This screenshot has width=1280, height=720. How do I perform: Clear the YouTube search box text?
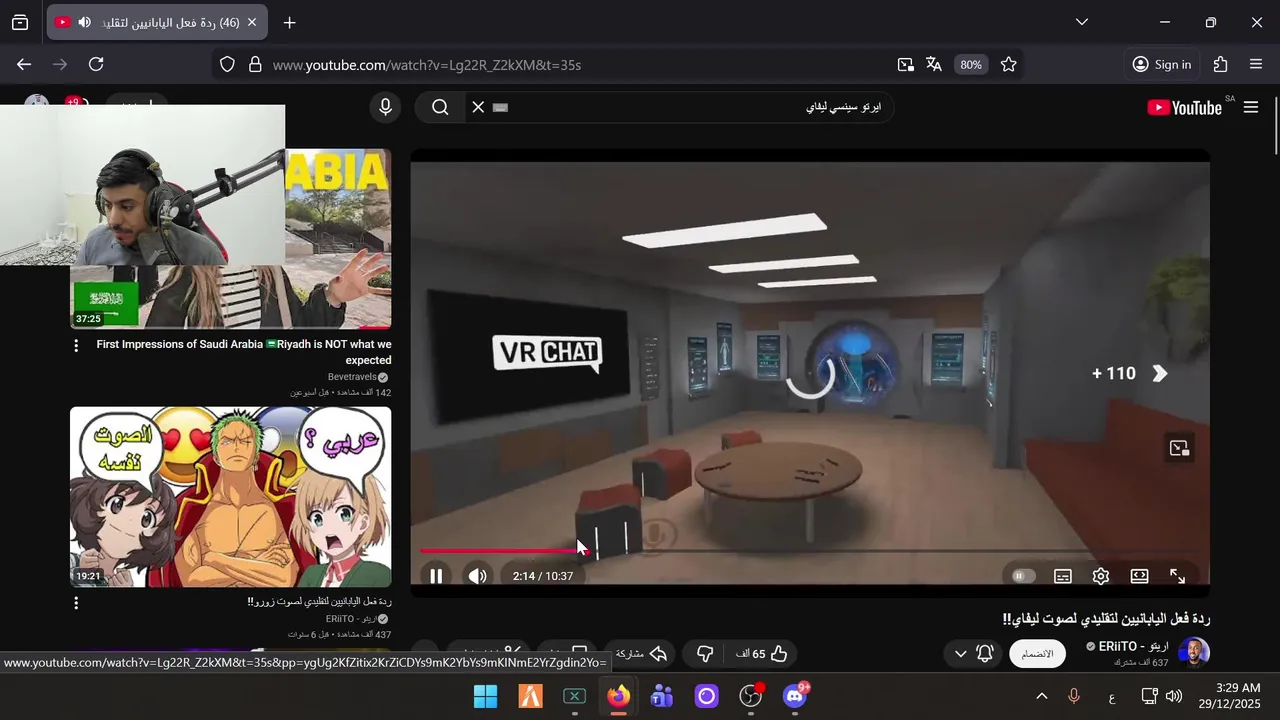[x=478, y=107]
